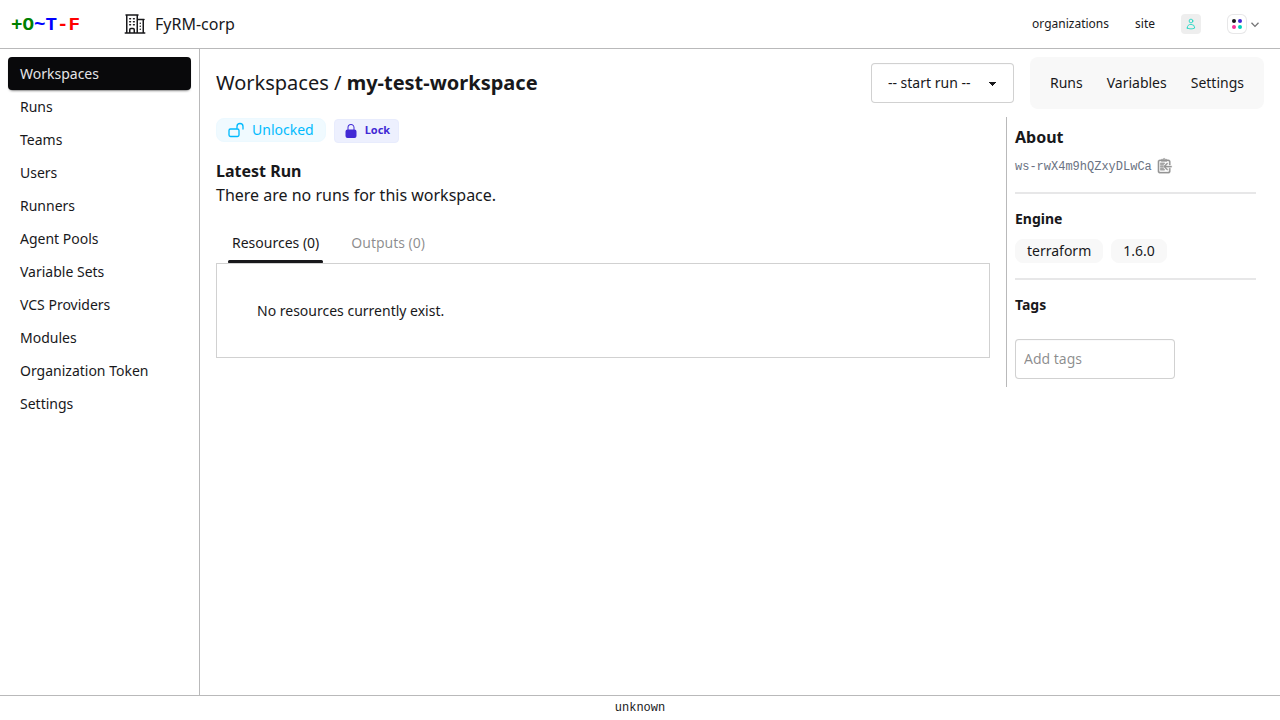The image size is (1280, 720).
Task: Click the OTF logo in header
Action: tap(45, 24)
